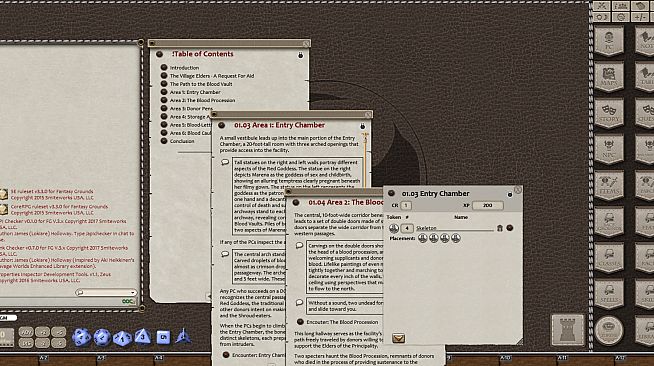Open the Classes sidebar button

coord(609,257)
